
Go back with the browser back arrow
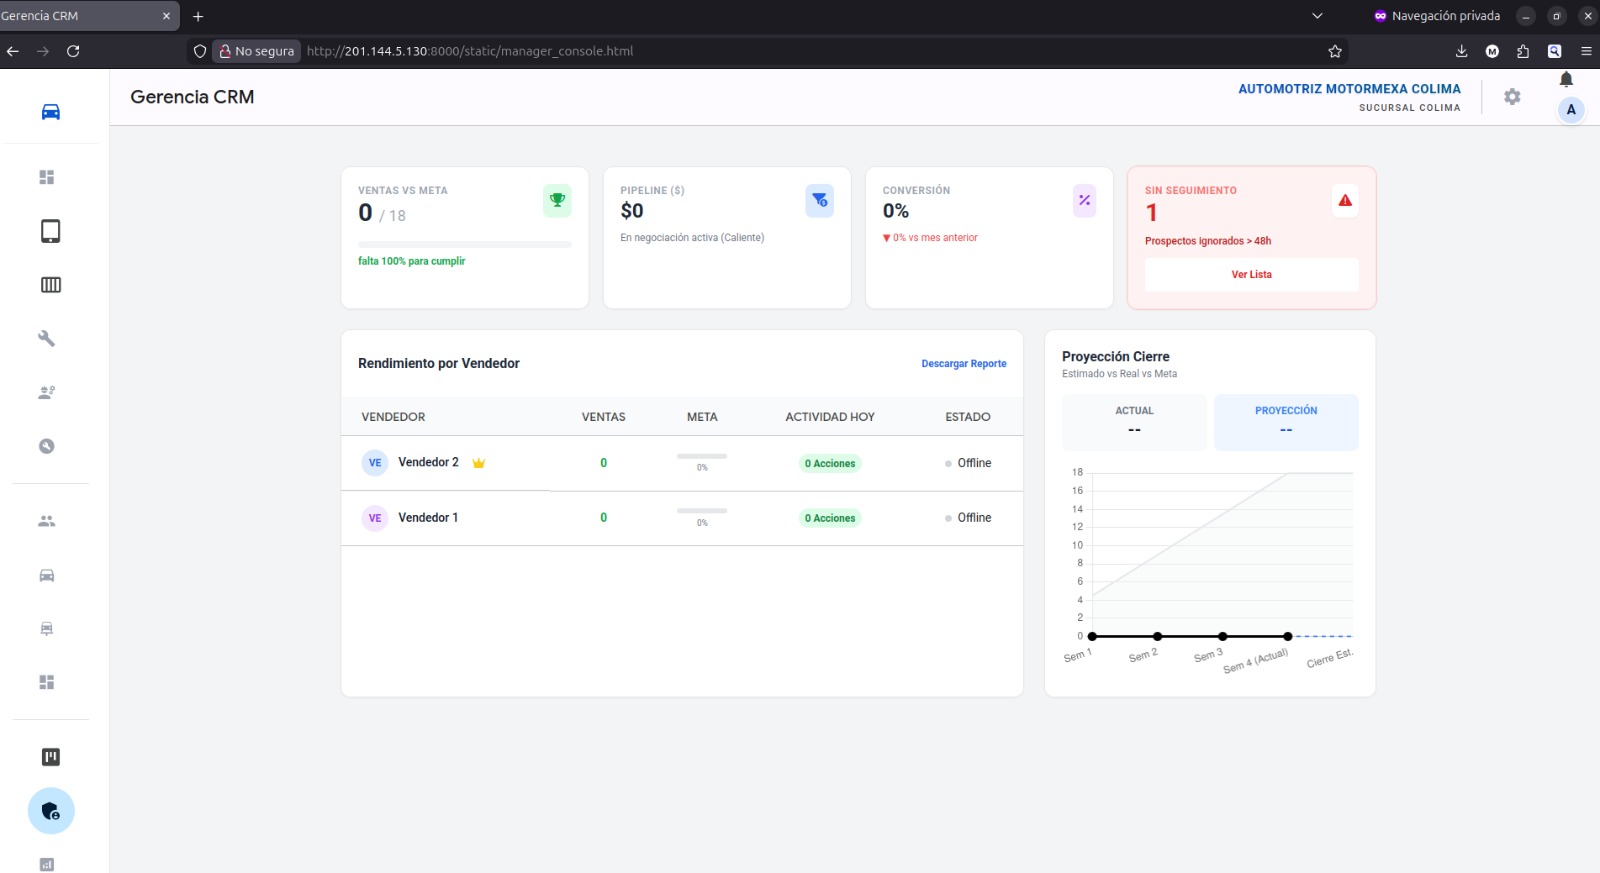tap(12, 51)
